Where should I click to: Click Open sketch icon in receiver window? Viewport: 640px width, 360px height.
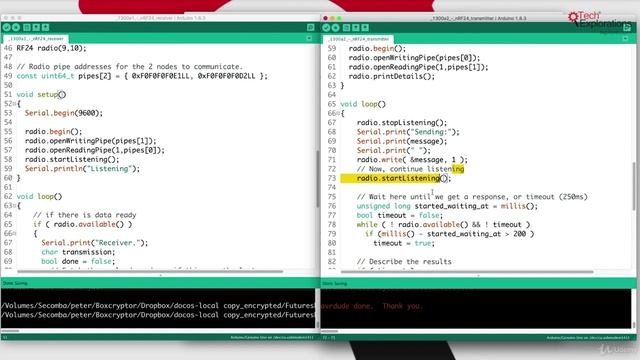(x=36, y=27)
